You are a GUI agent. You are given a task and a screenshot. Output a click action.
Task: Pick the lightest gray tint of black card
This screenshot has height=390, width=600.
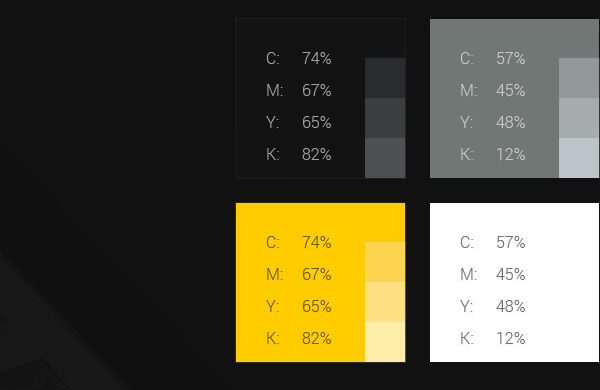point(385,158)
